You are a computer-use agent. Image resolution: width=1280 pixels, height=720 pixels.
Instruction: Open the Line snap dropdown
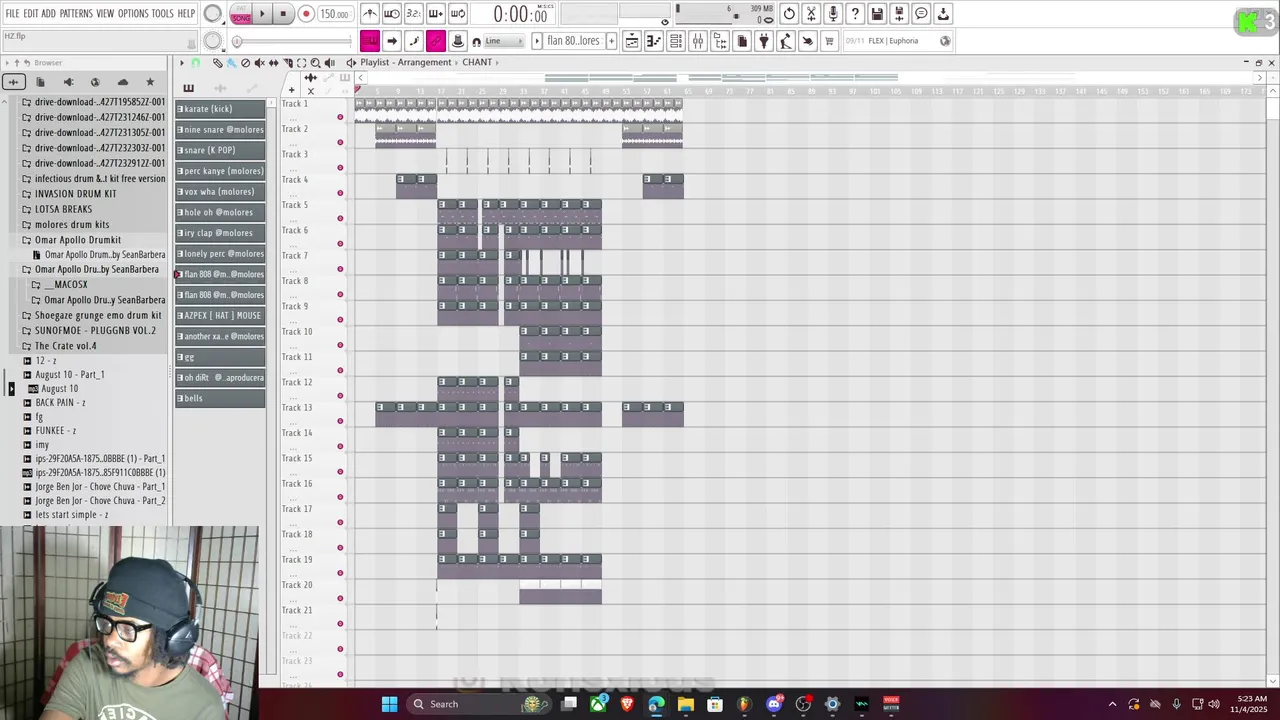coord(505,41)
